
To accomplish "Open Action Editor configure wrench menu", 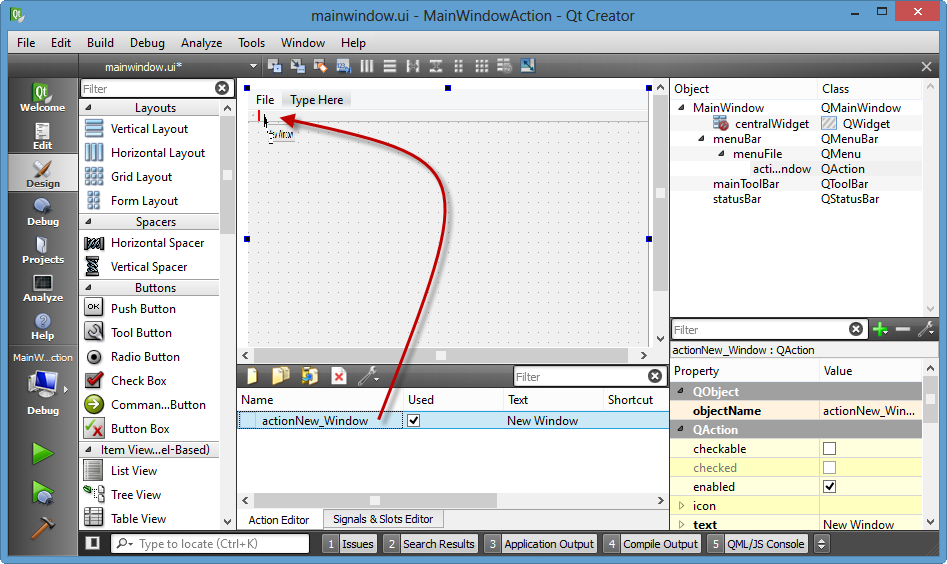I will tap(368, 376).
